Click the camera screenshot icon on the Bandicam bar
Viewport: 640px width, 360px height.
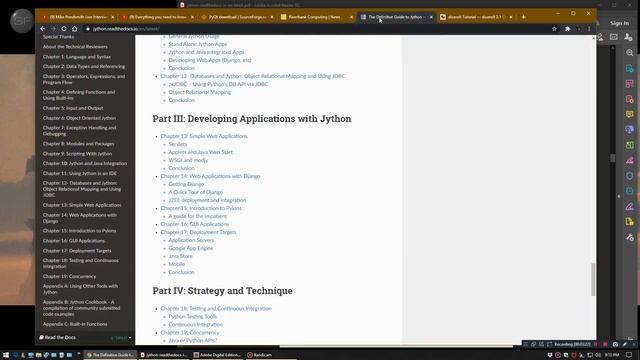coord(615,344)
